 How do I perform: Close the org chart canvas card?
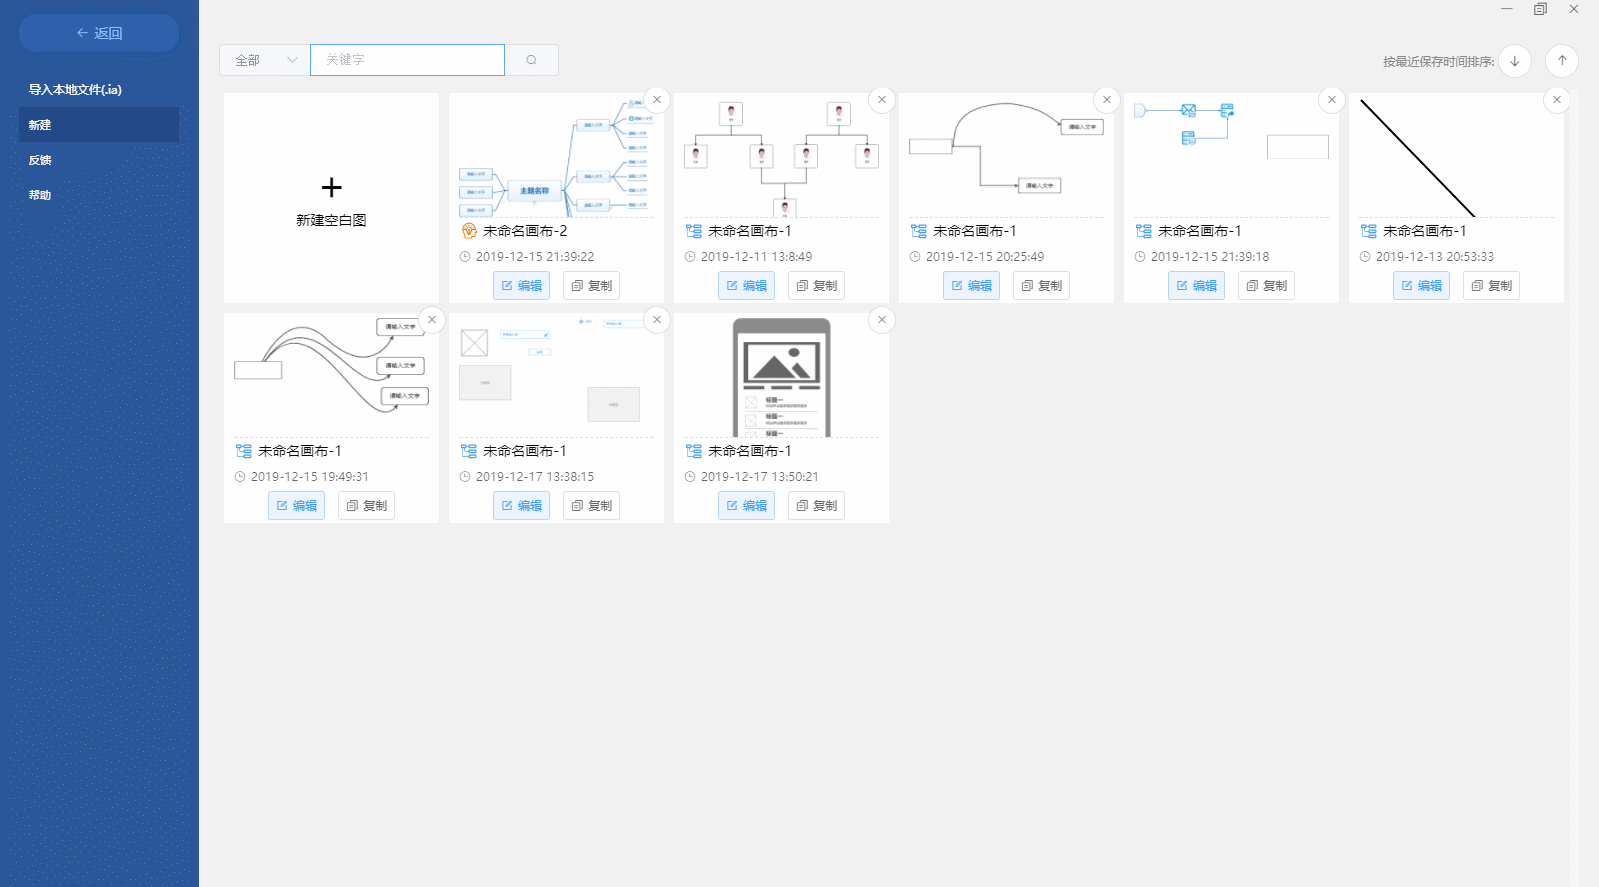pyautogui.click(x=882, y=100)
